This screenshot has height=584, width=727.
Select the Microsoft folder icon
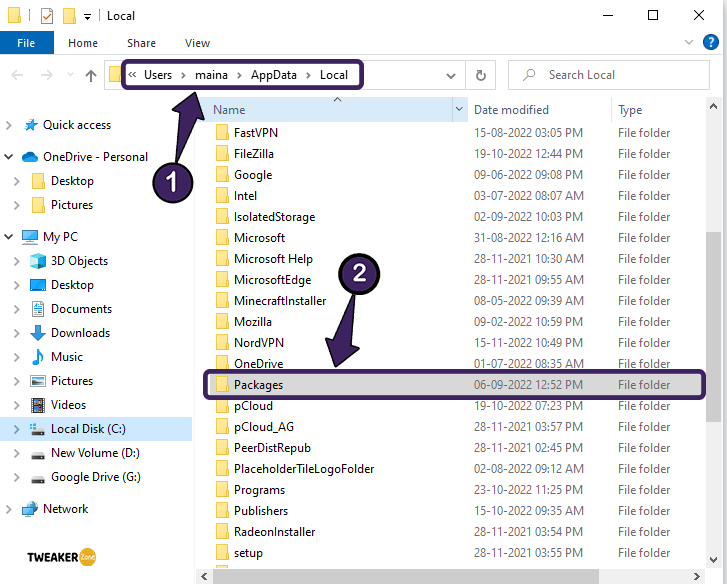[x=222, y=238]
